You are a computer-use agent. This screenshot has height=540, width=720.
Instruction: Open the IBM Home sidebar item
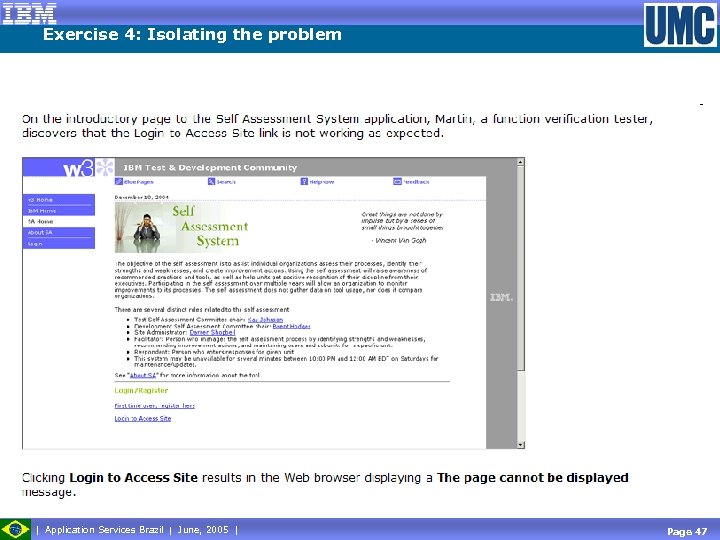pyautogui.click(x=59, y=211)
